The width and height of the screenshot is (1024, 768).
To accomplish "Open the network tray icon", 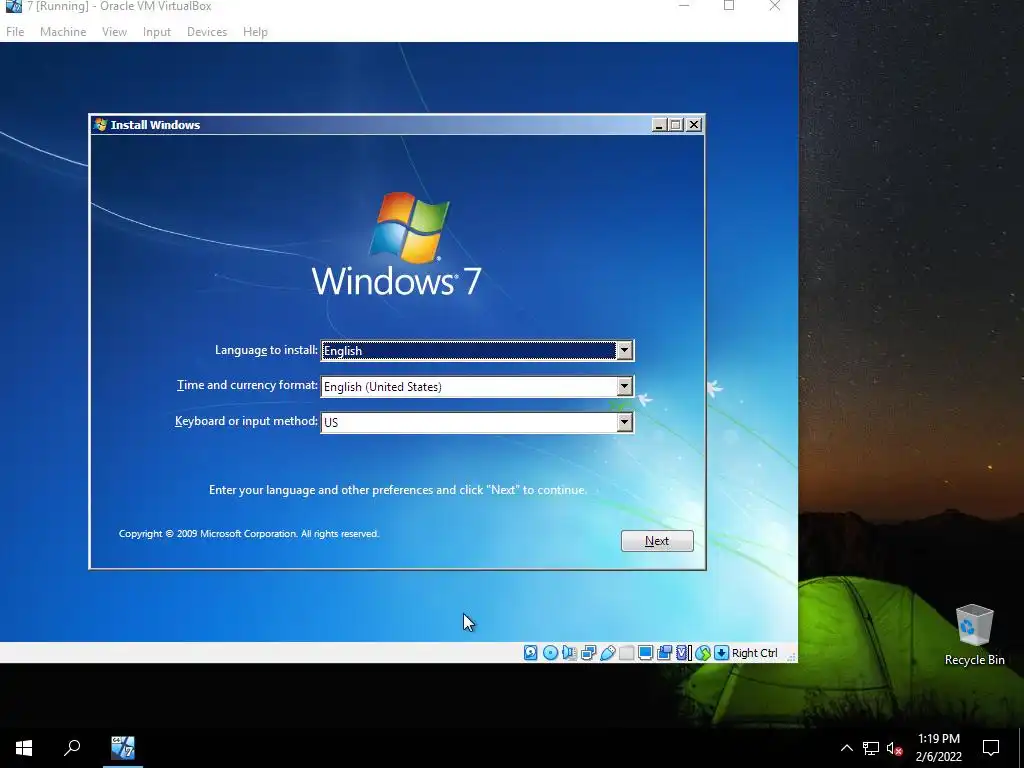I will 871,748.
